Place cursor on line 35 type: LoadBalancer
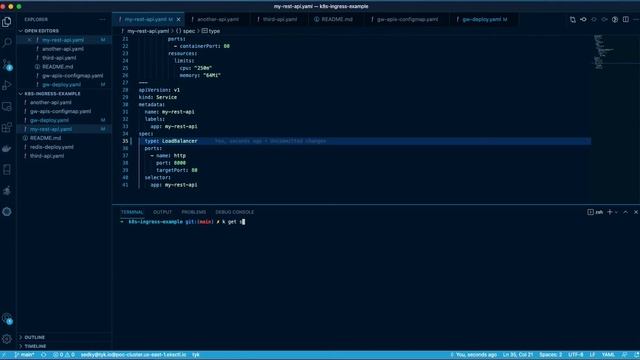 coord(171,141)
